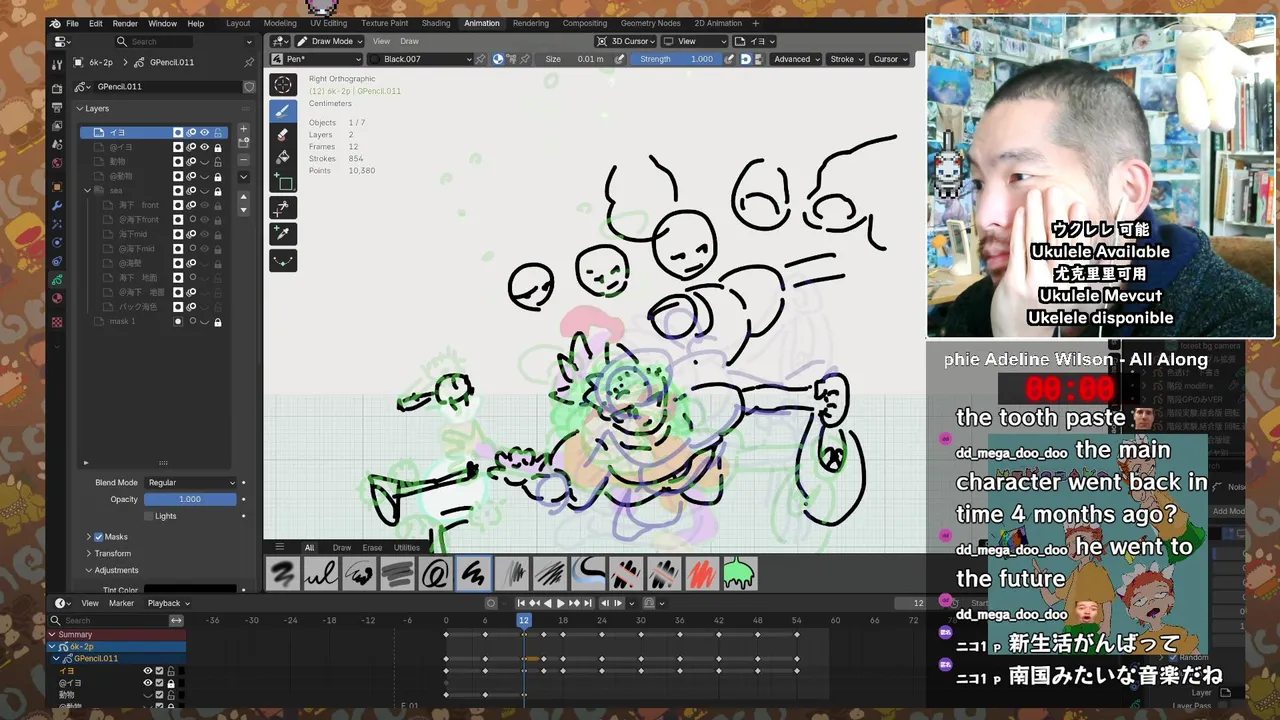
Task: Open the Window menu
Action: point(162,23)
